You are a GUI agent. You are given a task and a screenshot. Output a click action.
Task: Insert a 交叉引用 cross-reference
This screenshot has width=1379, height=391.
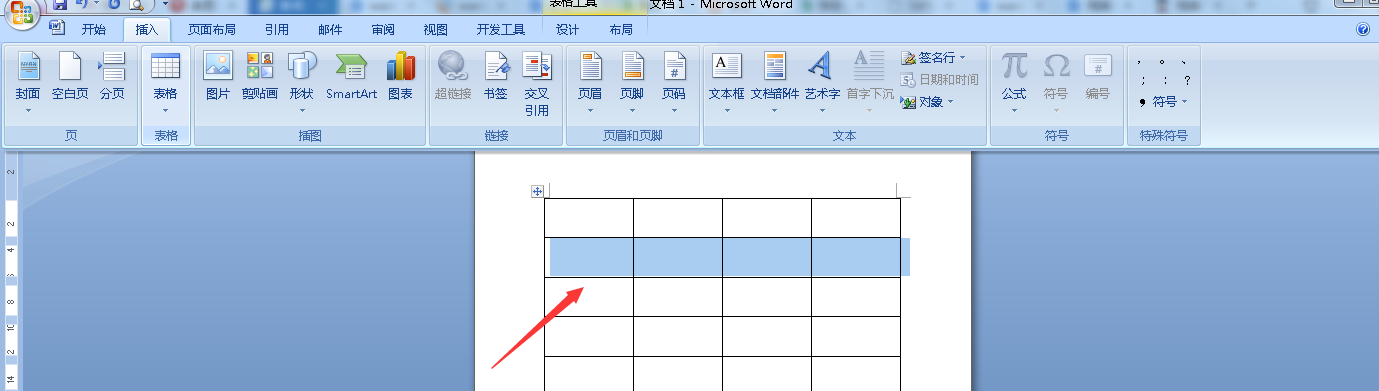[537, 84]
